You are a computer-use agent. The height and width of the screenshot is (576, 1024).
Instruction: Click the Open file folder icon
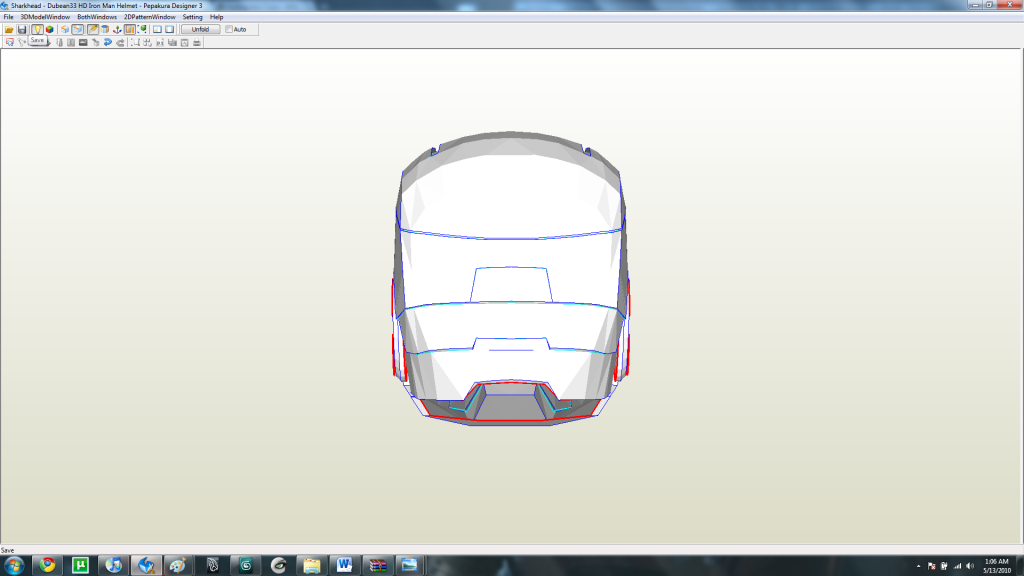tap(9, 29)
